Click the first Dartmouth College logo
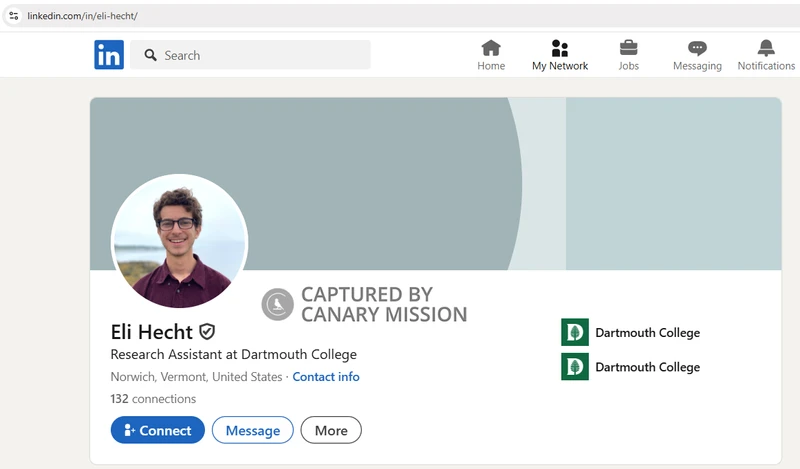The height and width of the screenshot is (469, 800). [x=575, y=332]
